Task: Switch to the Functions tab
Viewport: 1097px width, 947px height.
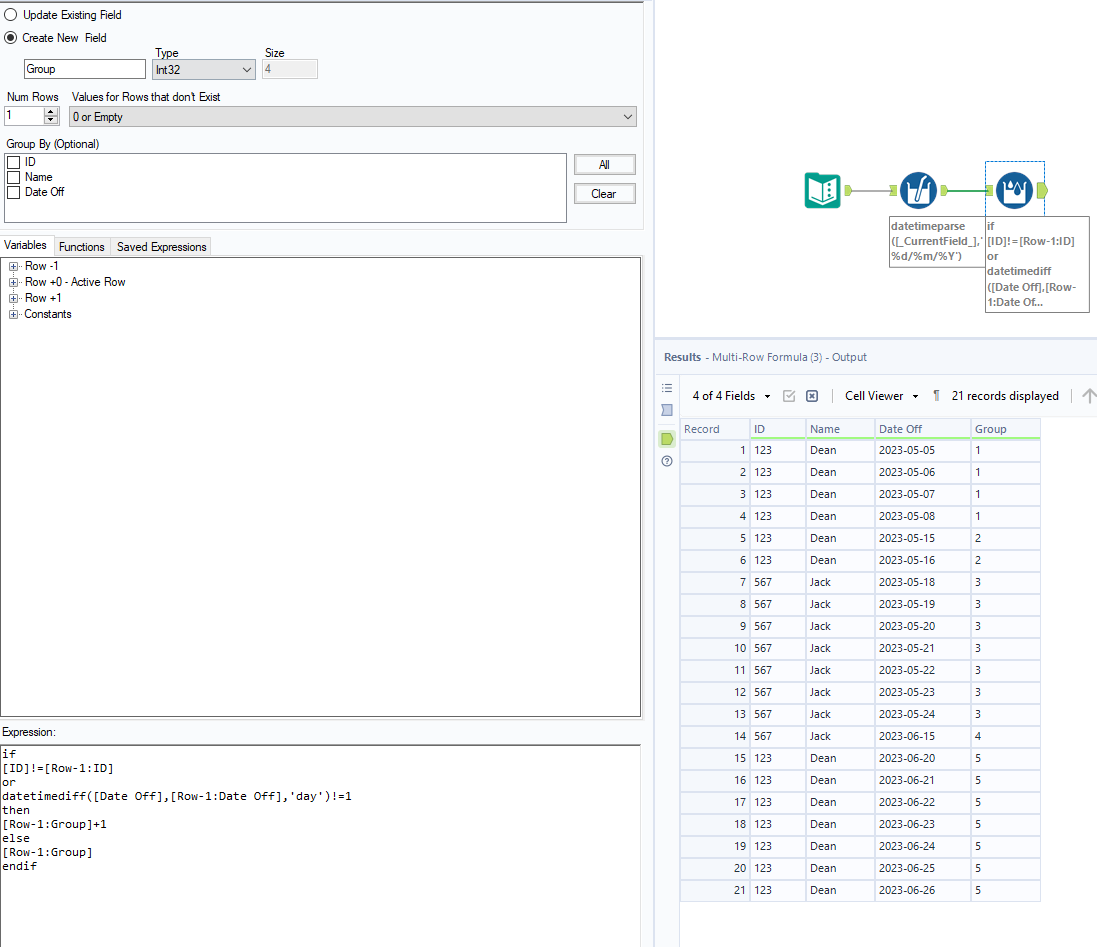Action: pyautogui.click(x=81, y=246)
